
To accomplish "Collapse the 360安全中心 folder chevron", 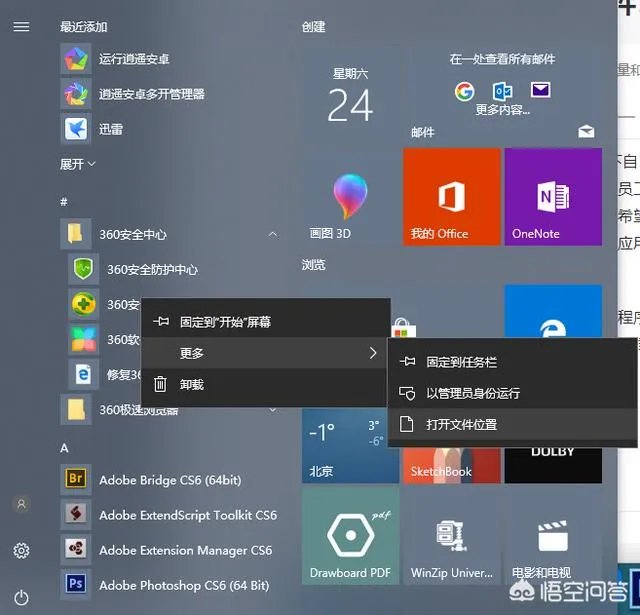I will click(x=273, y=235).
